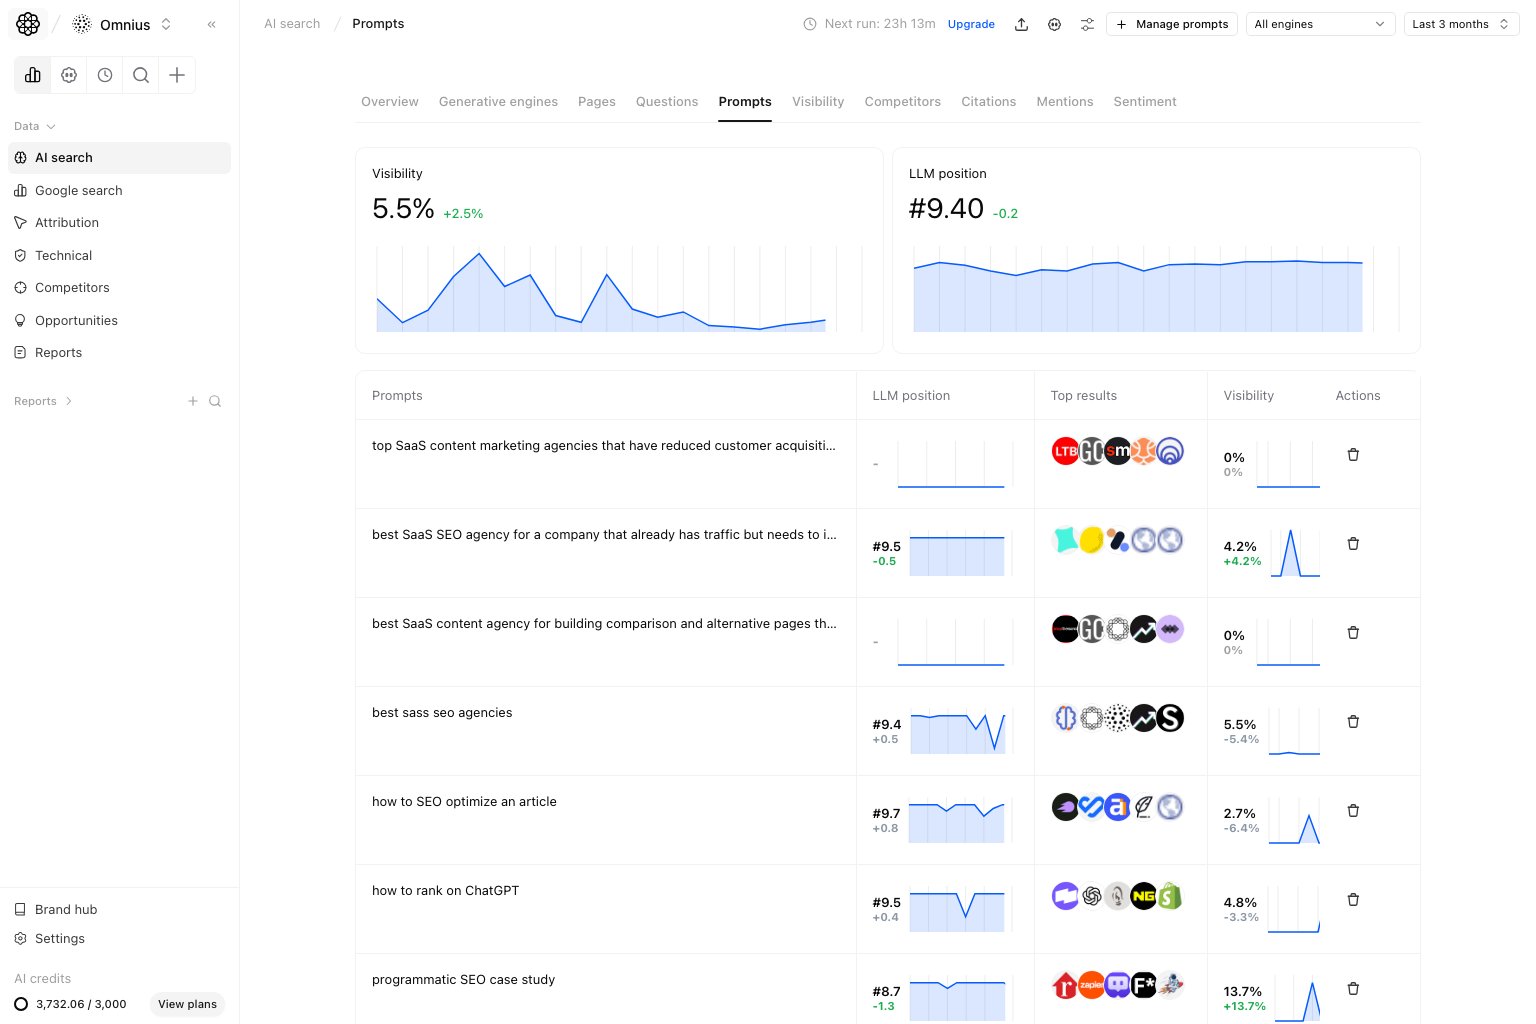Open Google search in sidebar
1536x1024 pixels.
click(x=119, y=190)
